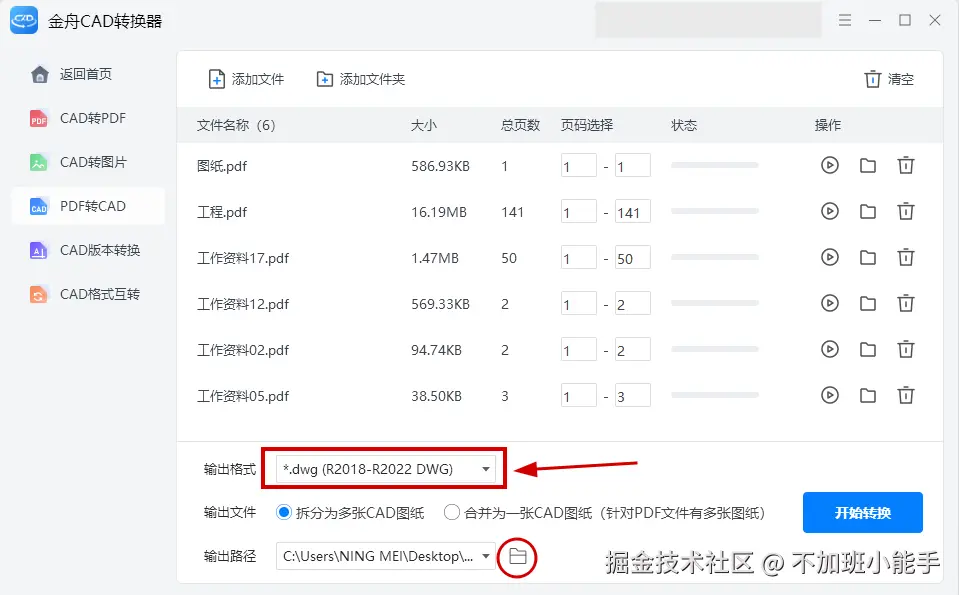
Task: Click end page field for 工作资料02.pdf
Action: [632, 350]
